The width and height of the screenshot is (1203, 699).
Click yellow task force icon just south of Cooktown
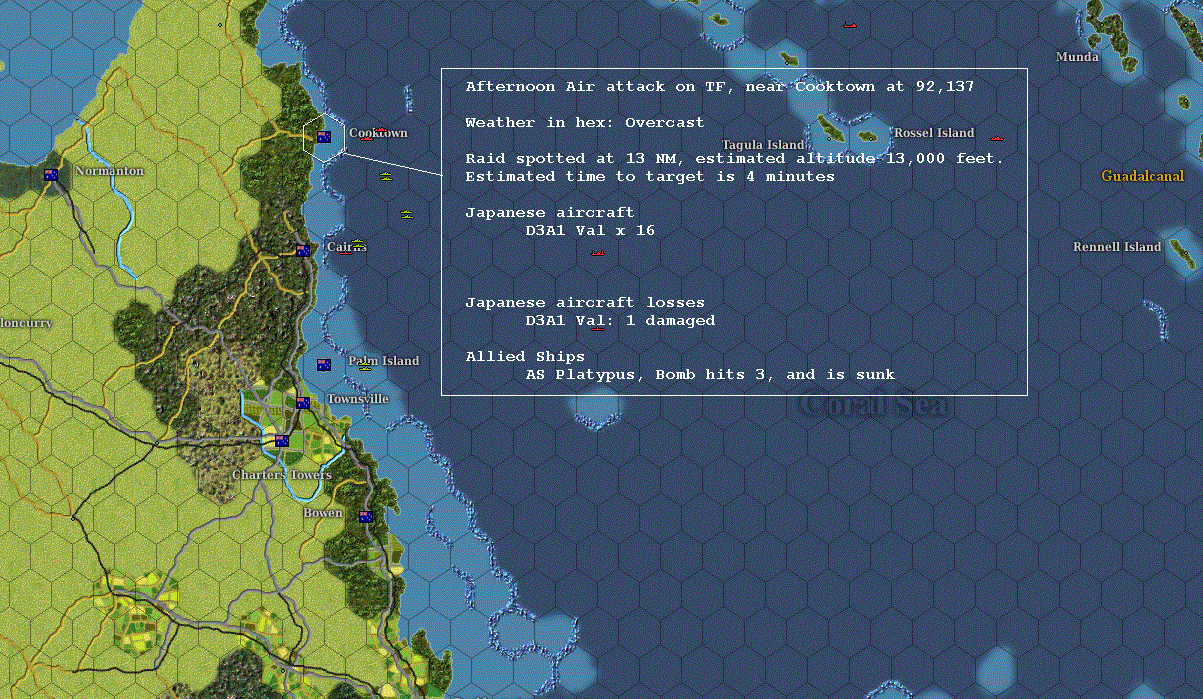pos(385,176)
